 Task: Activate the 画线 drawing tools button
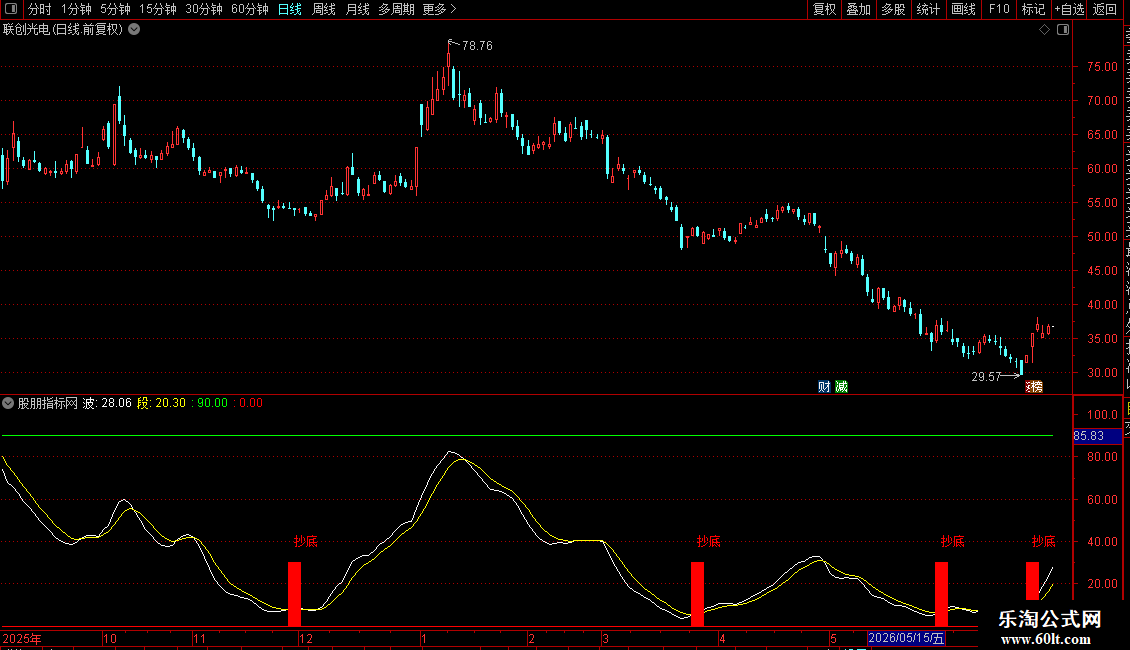pos(963,9)
